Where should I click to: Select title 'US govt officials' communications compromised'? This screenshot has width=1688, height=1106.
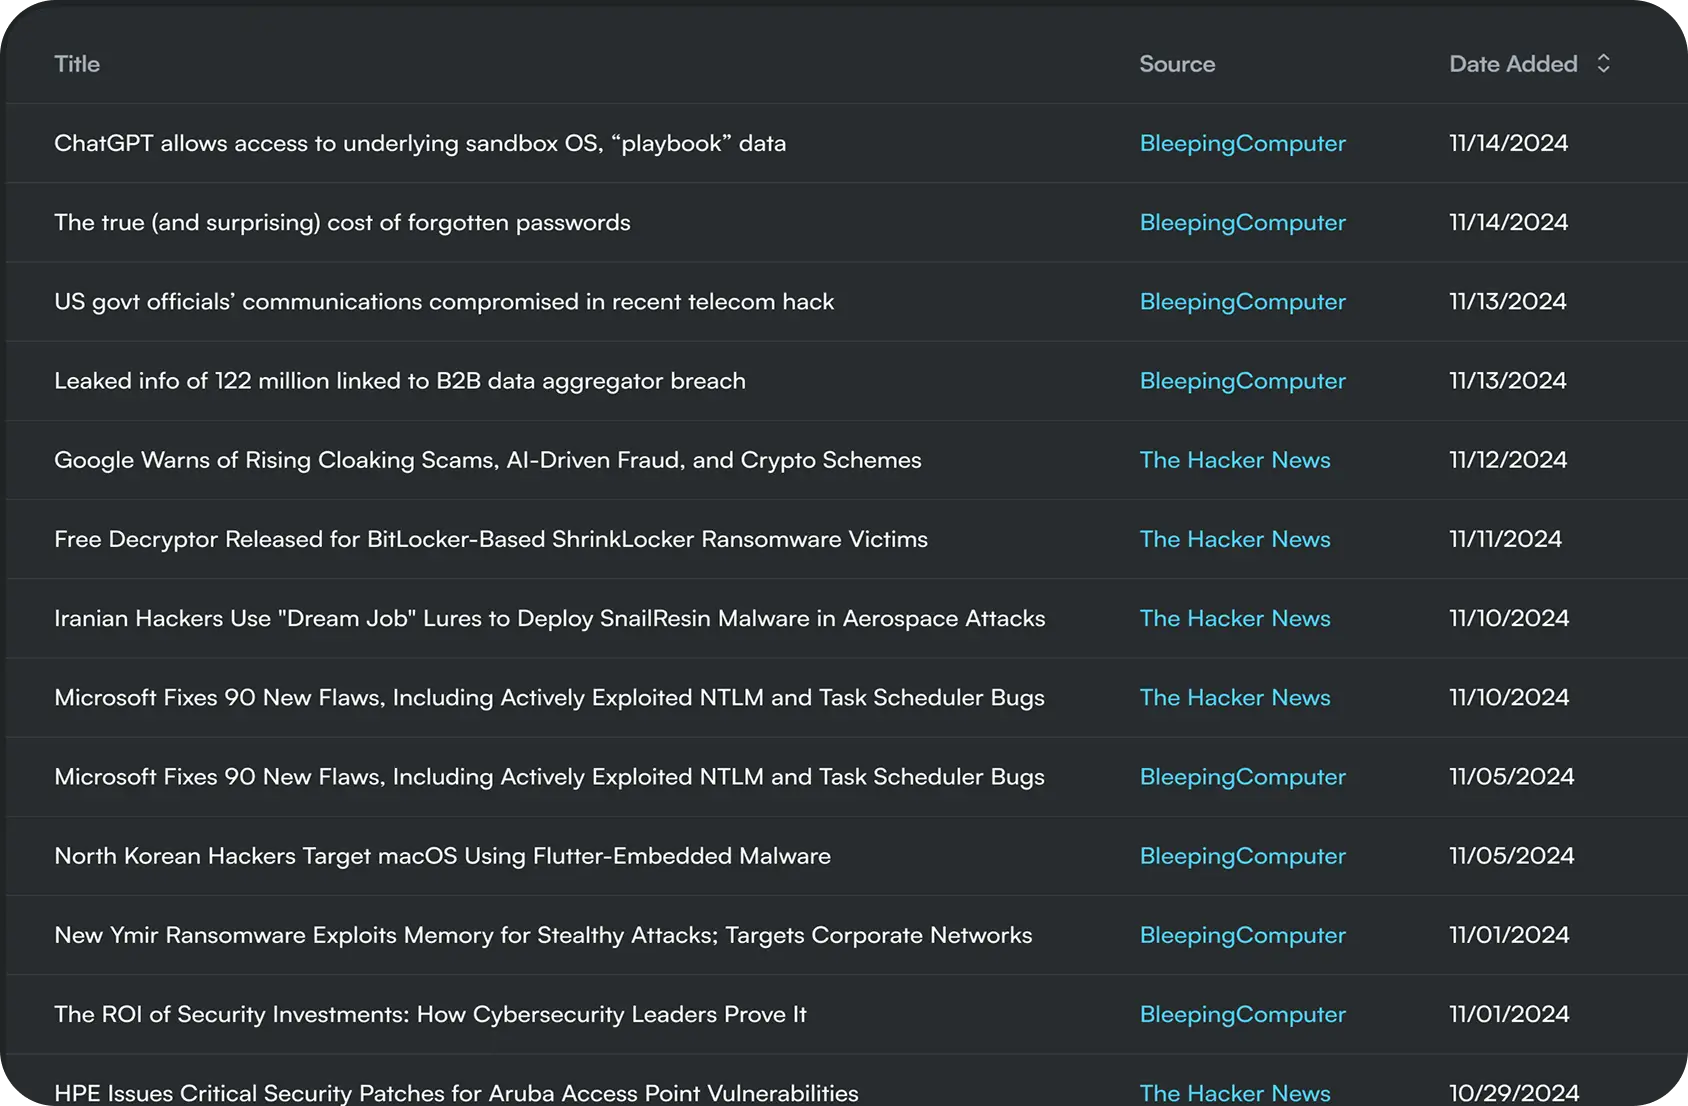[x=444, y=301]
